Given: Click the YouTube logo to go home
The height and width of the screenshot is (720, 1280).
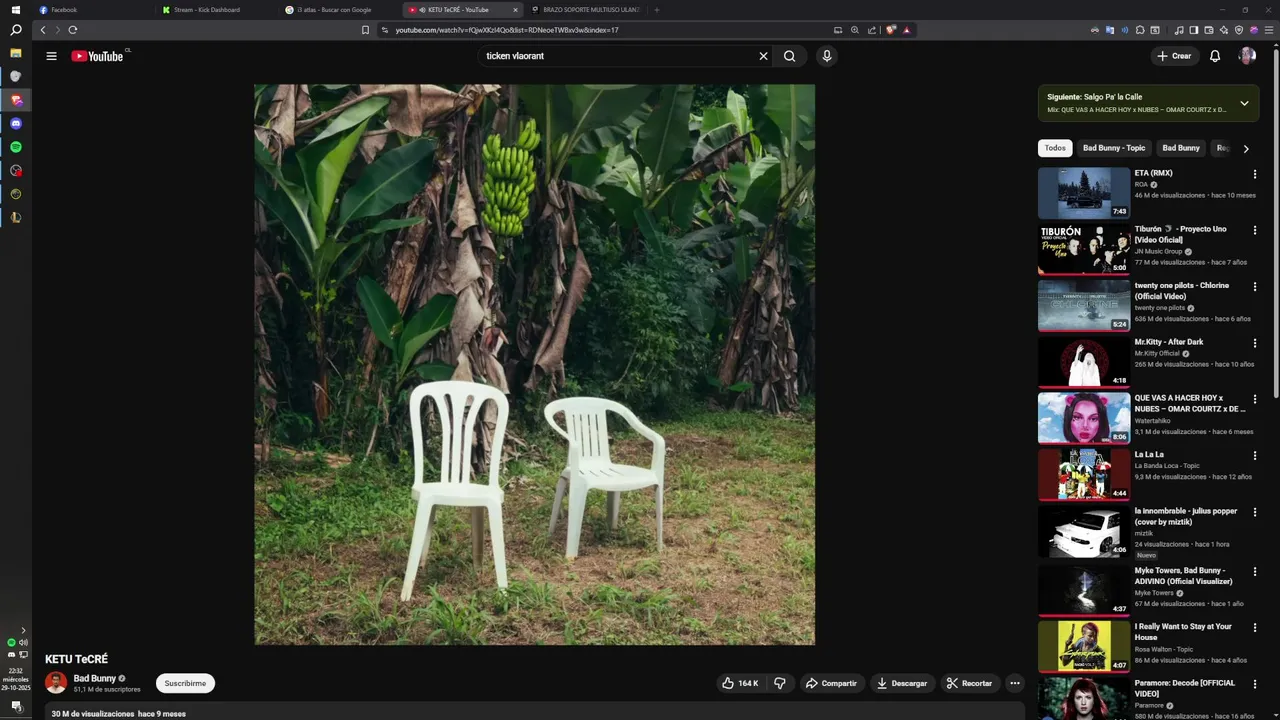Looking at the screenshot, I should pos(97,56).
